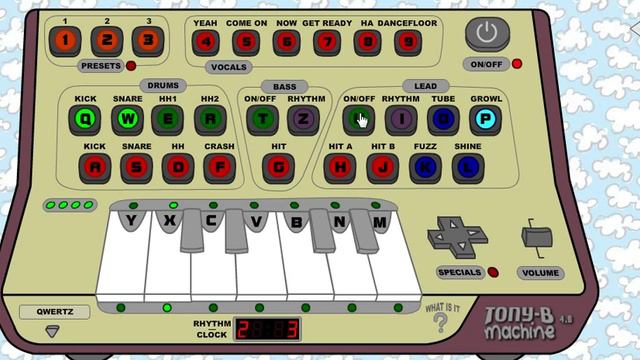Toggle the lead TUBE effect button
640x360 pixels.
pos(443,120)
